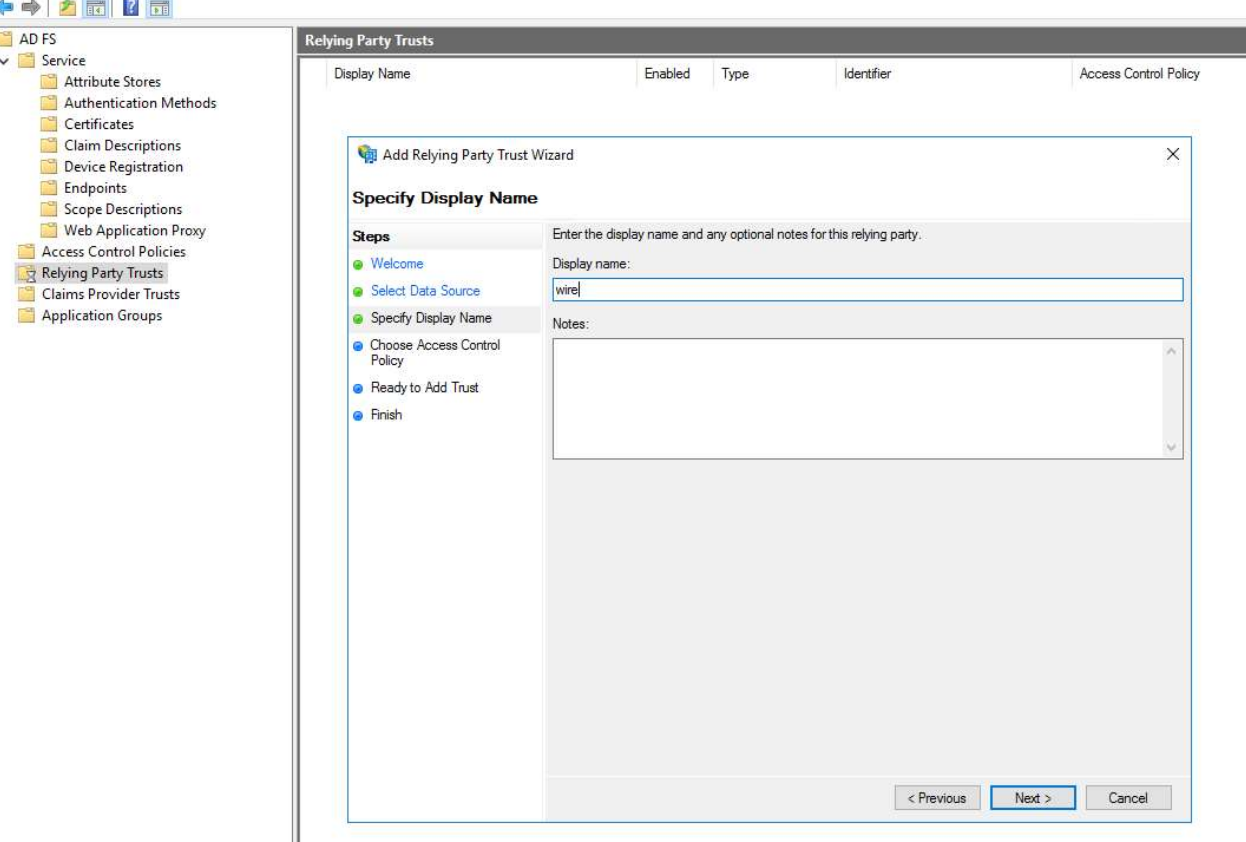Screen dimensions: 1246x842
Task: Click the wizard icon in dialog title
Action: pyautogui.click(x=367, y=155)
